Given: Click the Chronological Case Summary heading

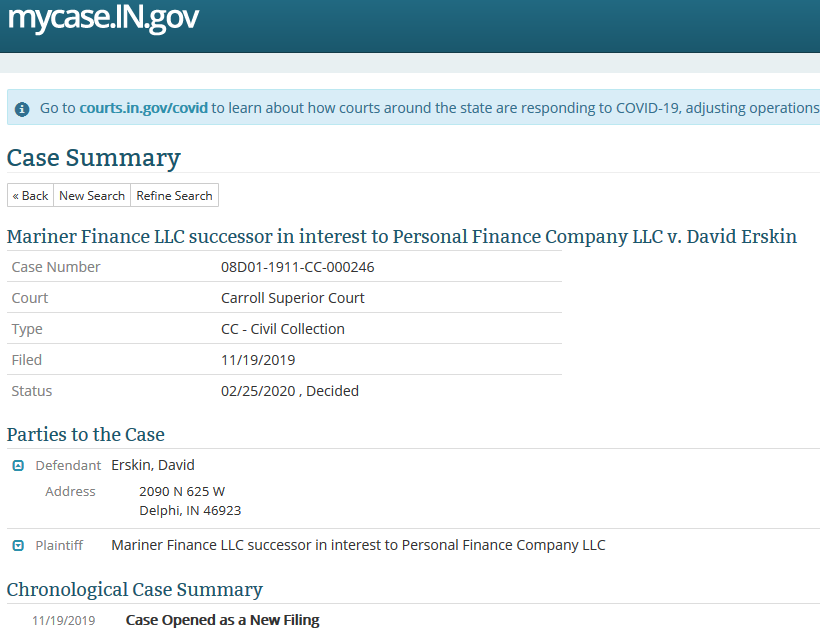Looking at the screenshot, I should point(134,590).
